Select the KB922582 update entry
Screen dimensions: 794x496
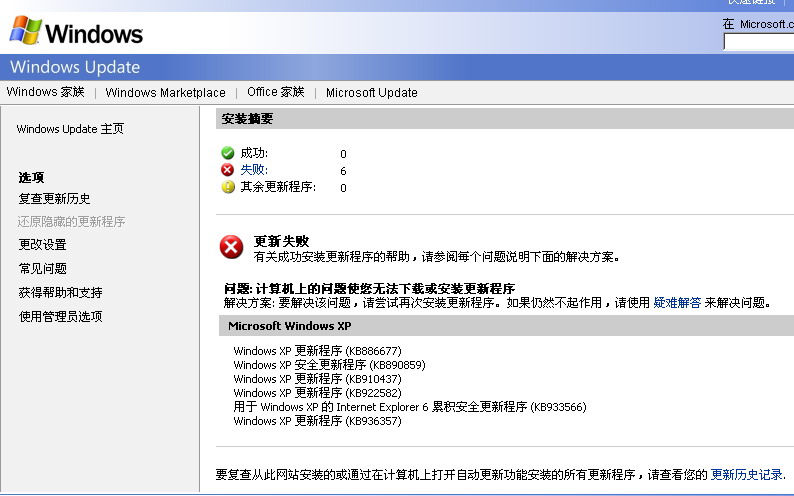(317, 393)
